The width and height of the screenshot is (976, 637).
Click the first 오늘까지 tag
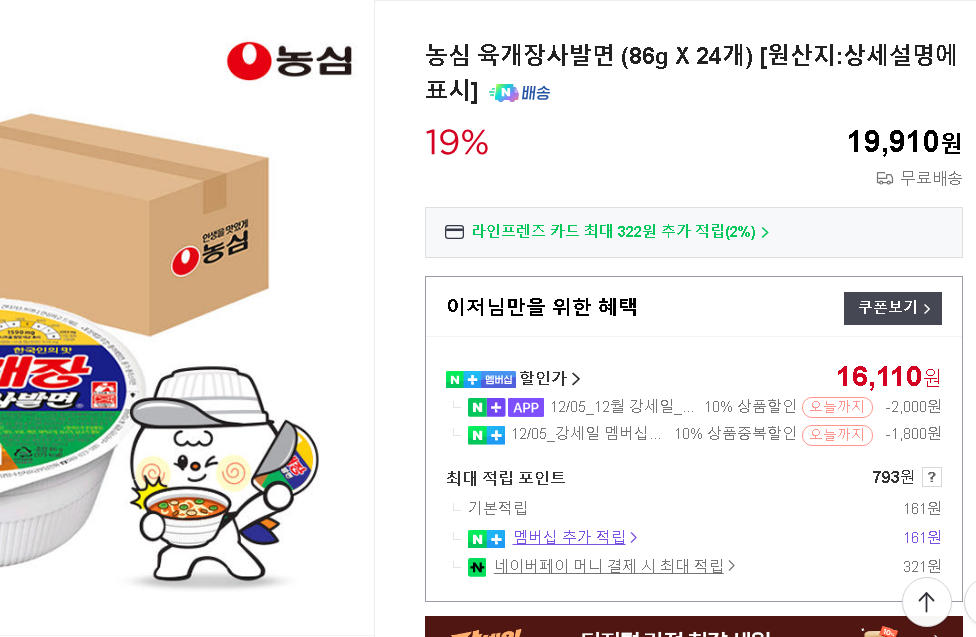pyautogui.click(x=837, y=407)
